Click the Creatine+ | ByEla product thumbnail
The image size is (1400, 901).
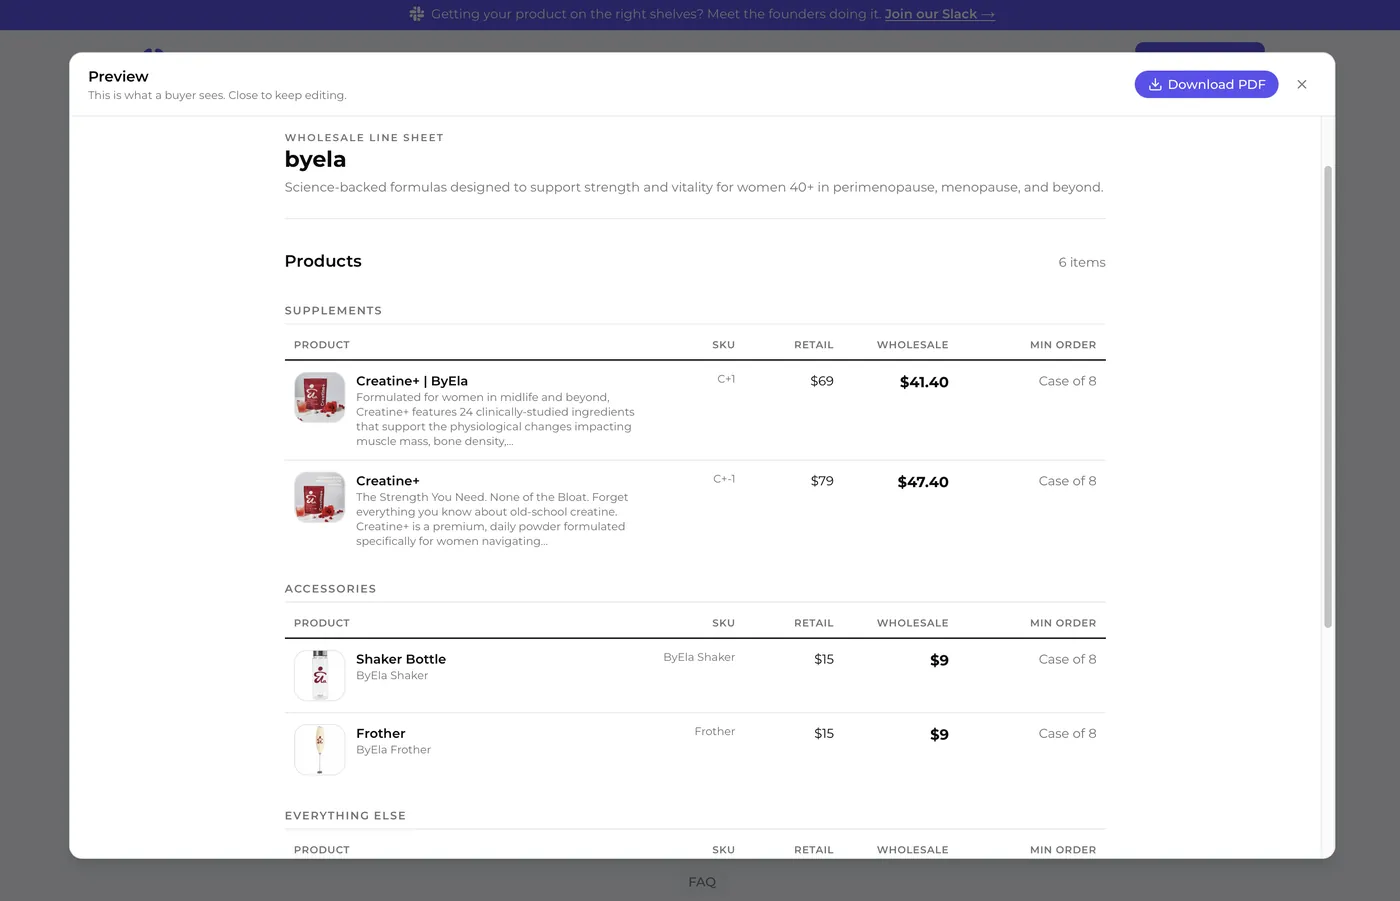point(320,397)
